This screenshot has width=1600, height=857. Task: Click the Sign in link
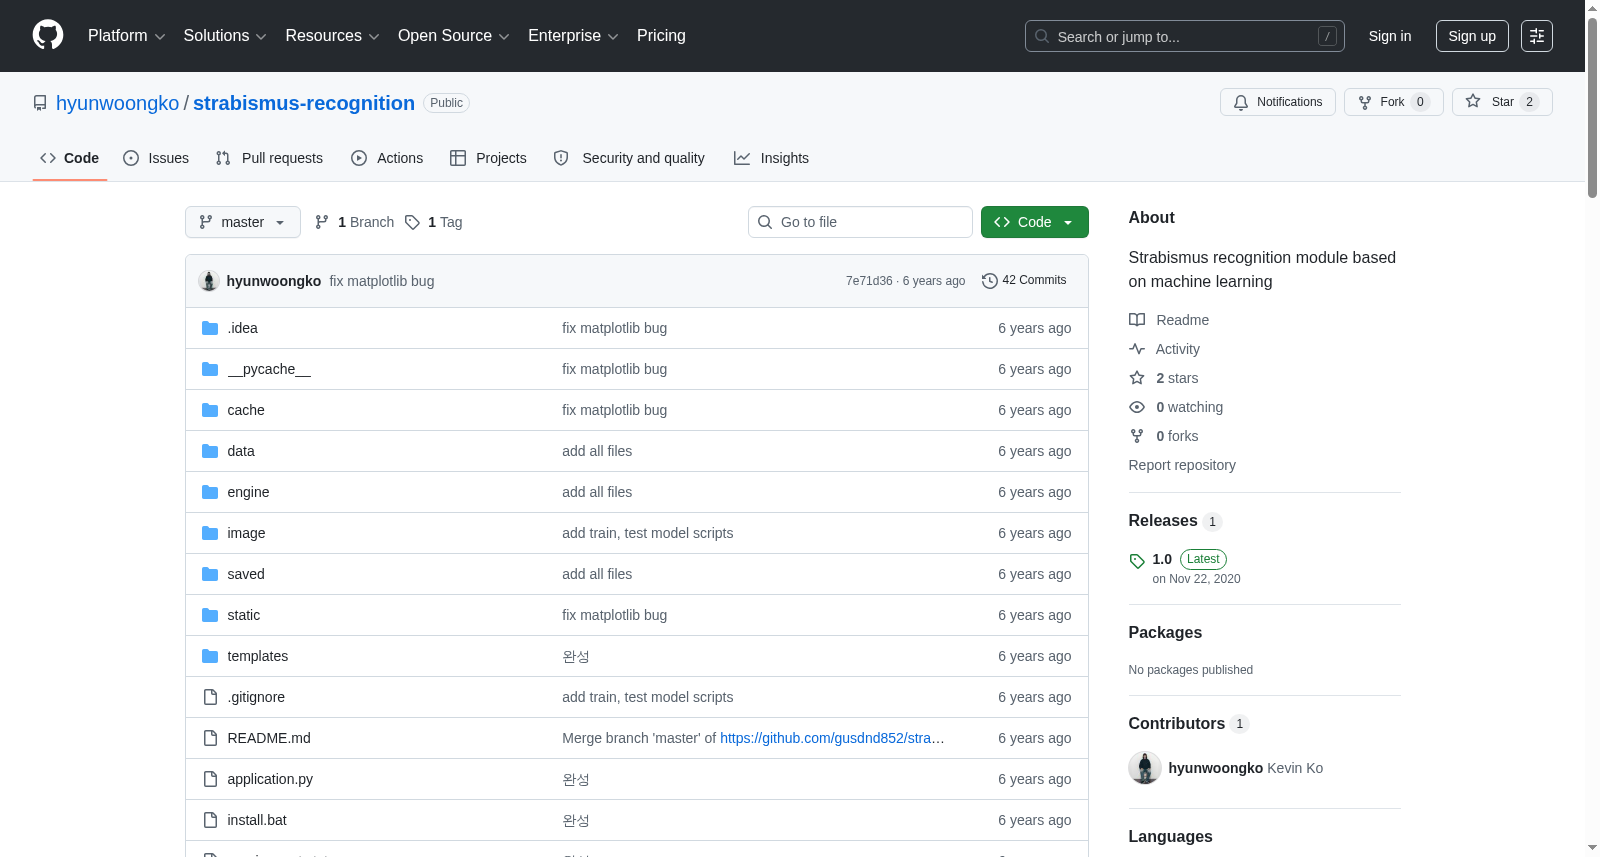(1389, 36)
